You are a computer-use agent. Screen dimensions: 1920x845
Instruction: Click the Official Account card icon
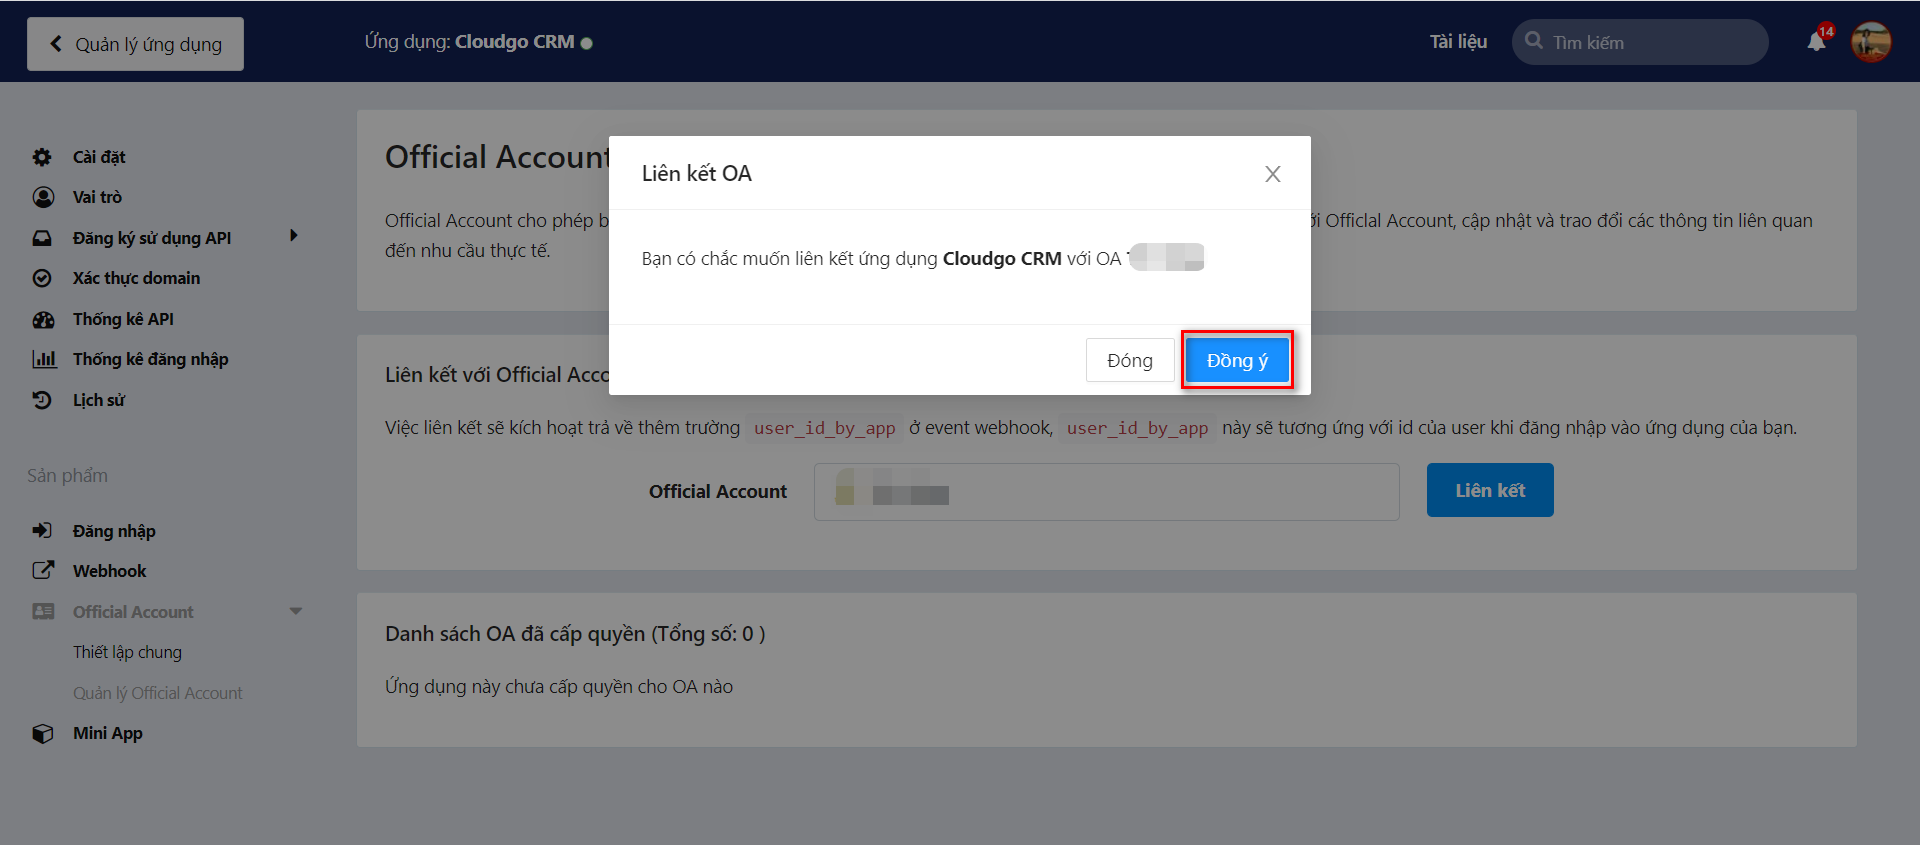(43, 611)
